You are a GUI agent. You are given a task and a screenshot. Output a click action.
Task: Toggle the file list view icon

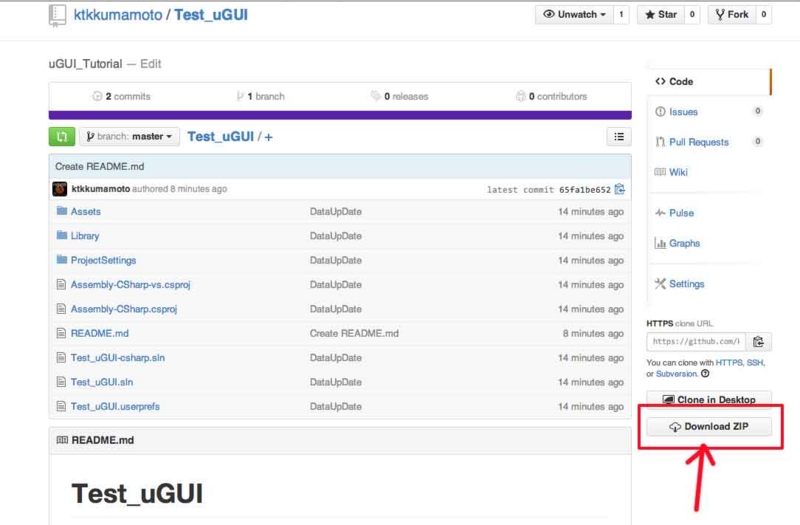(x=619, y=137)
